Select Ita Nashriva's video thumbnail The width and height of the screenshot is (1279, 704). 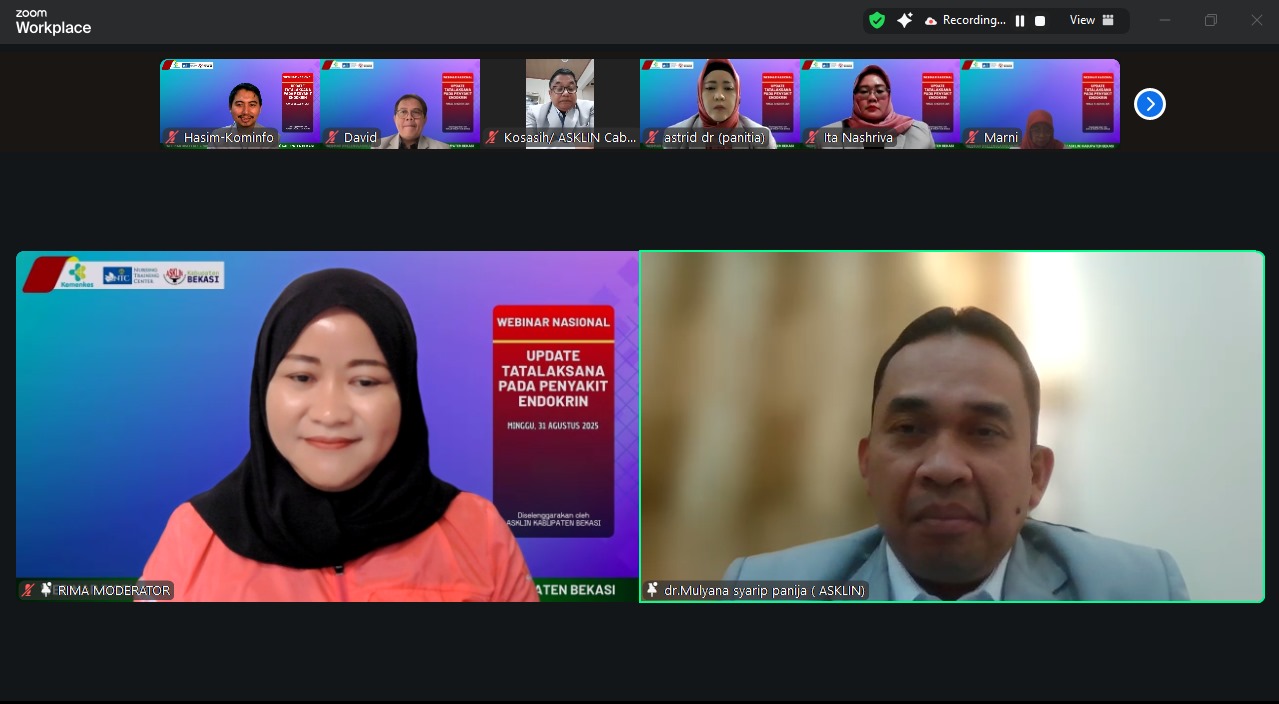point(879,100)
